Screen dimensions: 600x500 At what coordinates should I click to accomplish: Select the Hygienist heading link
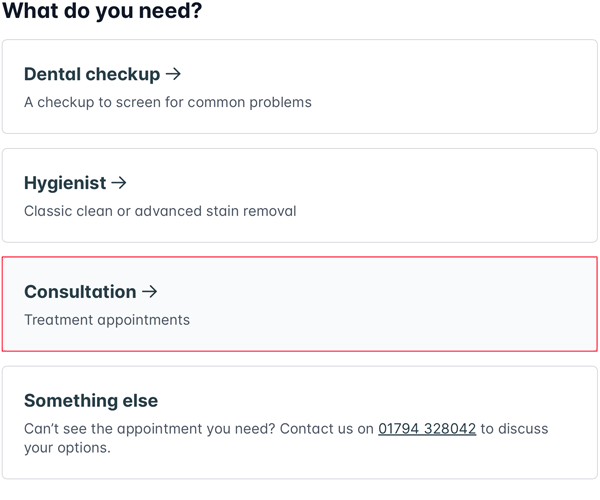[x=65, y=183]
